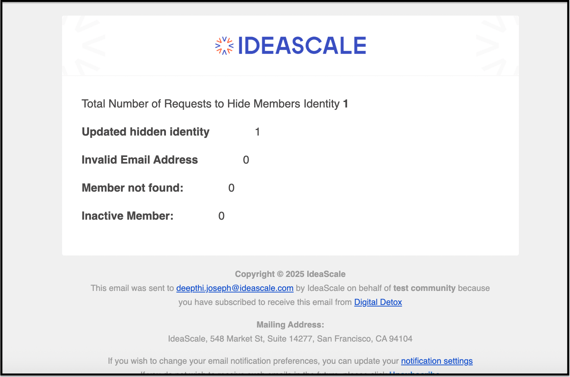This screenshot has width=570, height=377.
Task: Click the Member not found count value
Action: click(231, 188)
